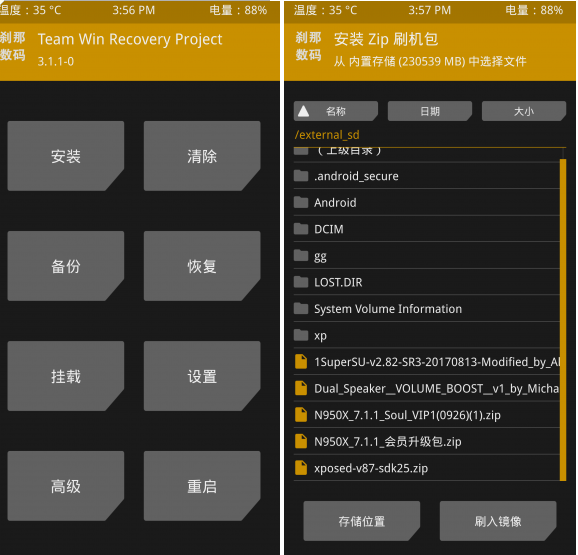578x555 pixels.
Task: Click 从 内置存储 (230539 MB) 中选择文件 text
Action: click(430, 61)
